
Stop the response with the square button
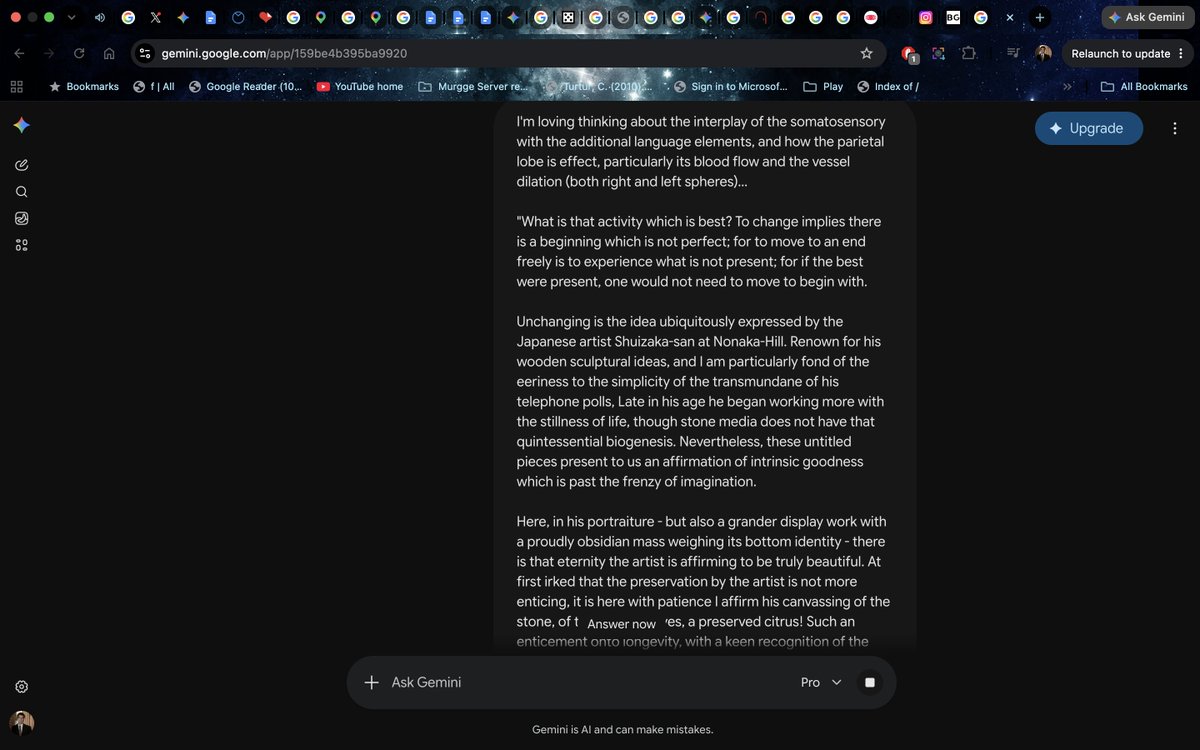pyautogui.click(x=870, y=682)
